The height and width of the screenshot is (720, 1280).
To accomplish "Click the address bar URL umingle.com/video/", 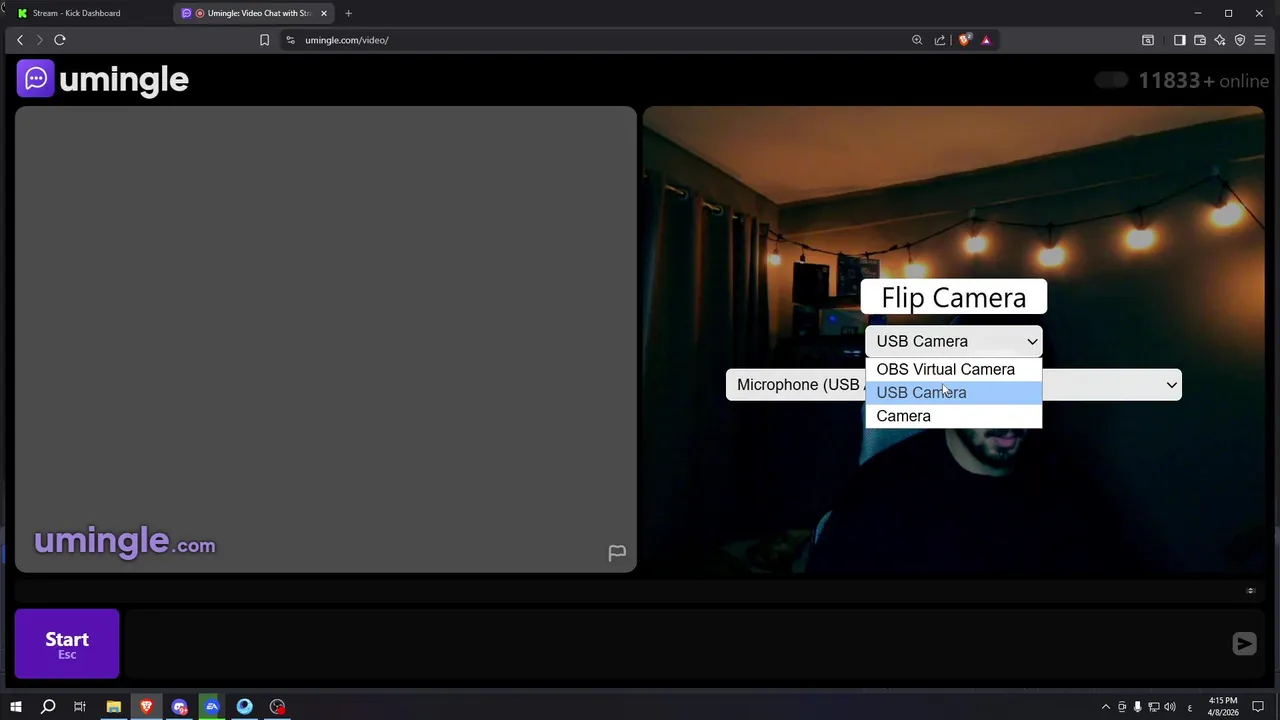I will tap(347, 40).
